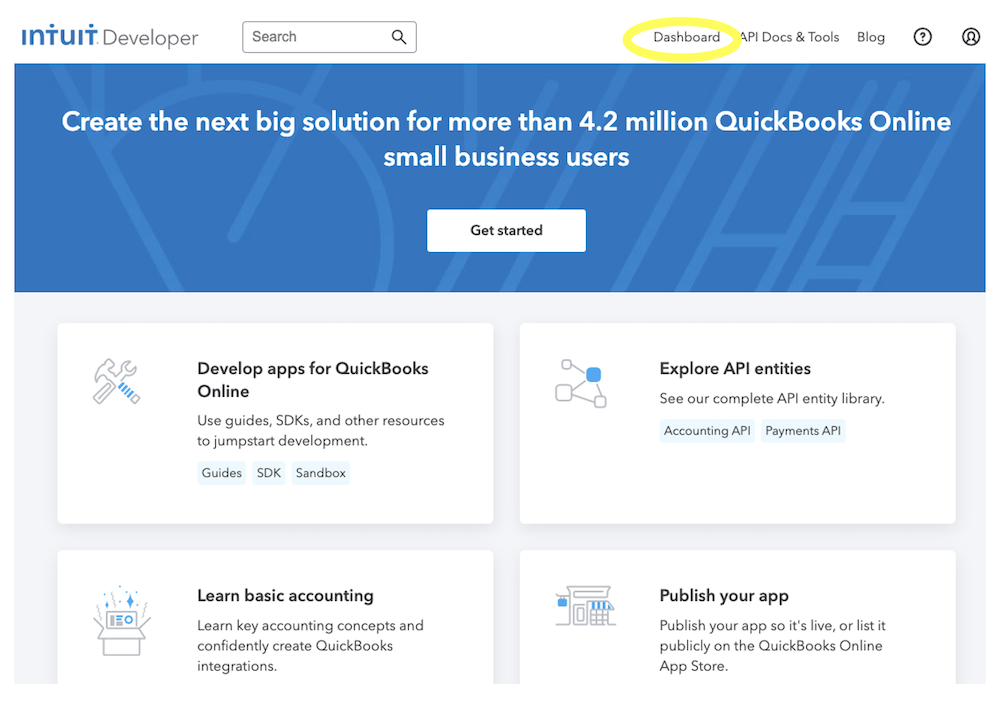Open the Accounting API tag
Image resolution: width=1000 pixels, height=706 pixels.
[x=707, y=430]
